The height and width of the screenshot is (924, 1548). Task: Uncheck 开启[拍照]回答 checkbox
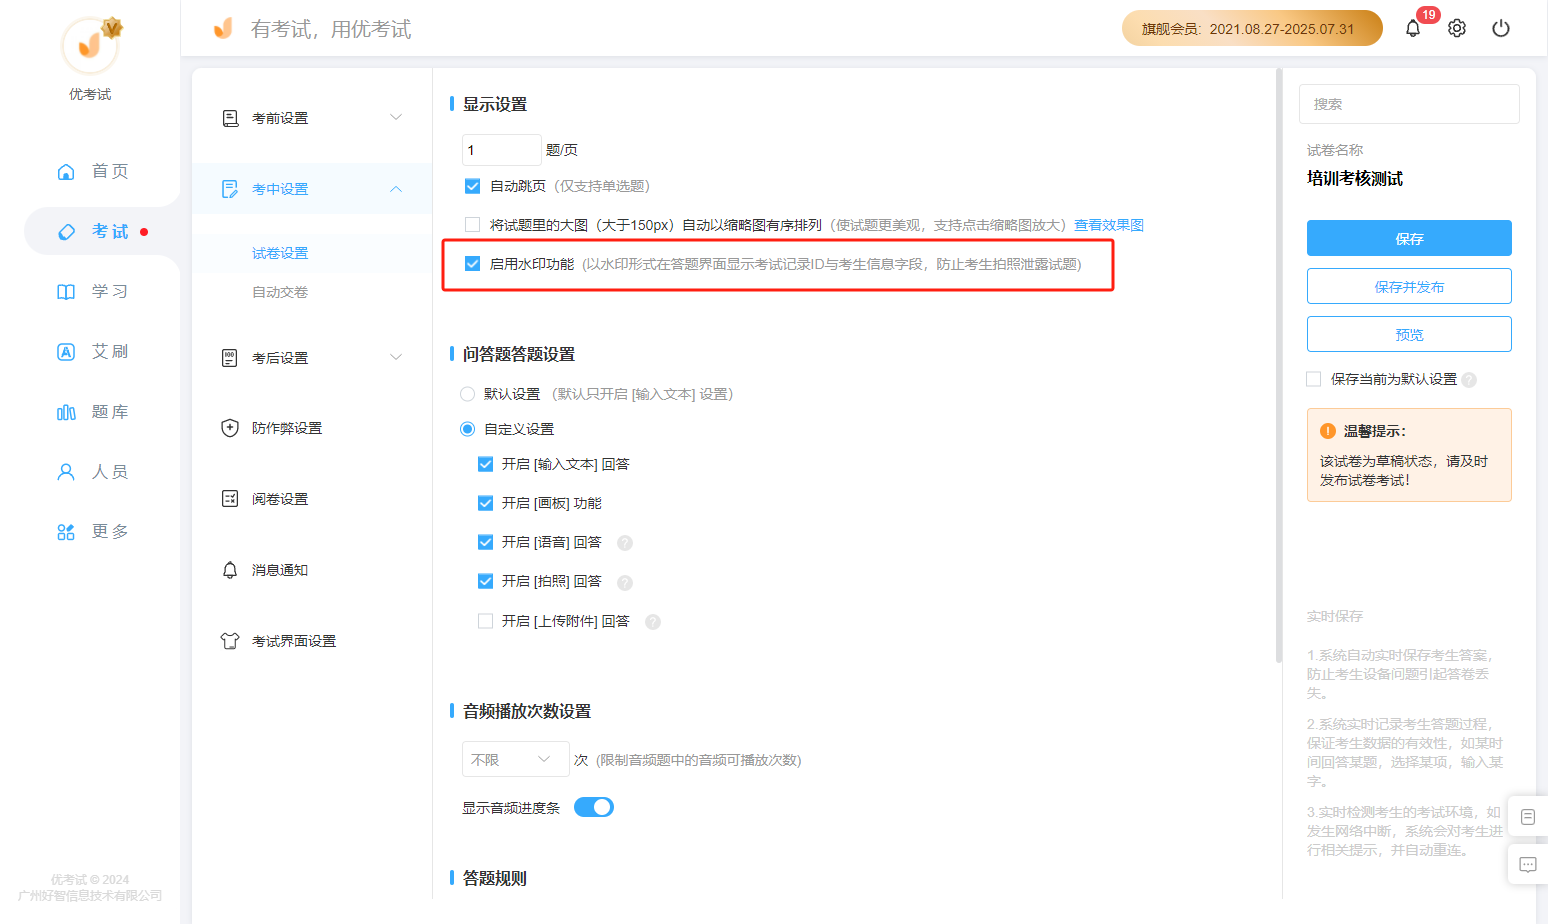[x=486, y=581]
